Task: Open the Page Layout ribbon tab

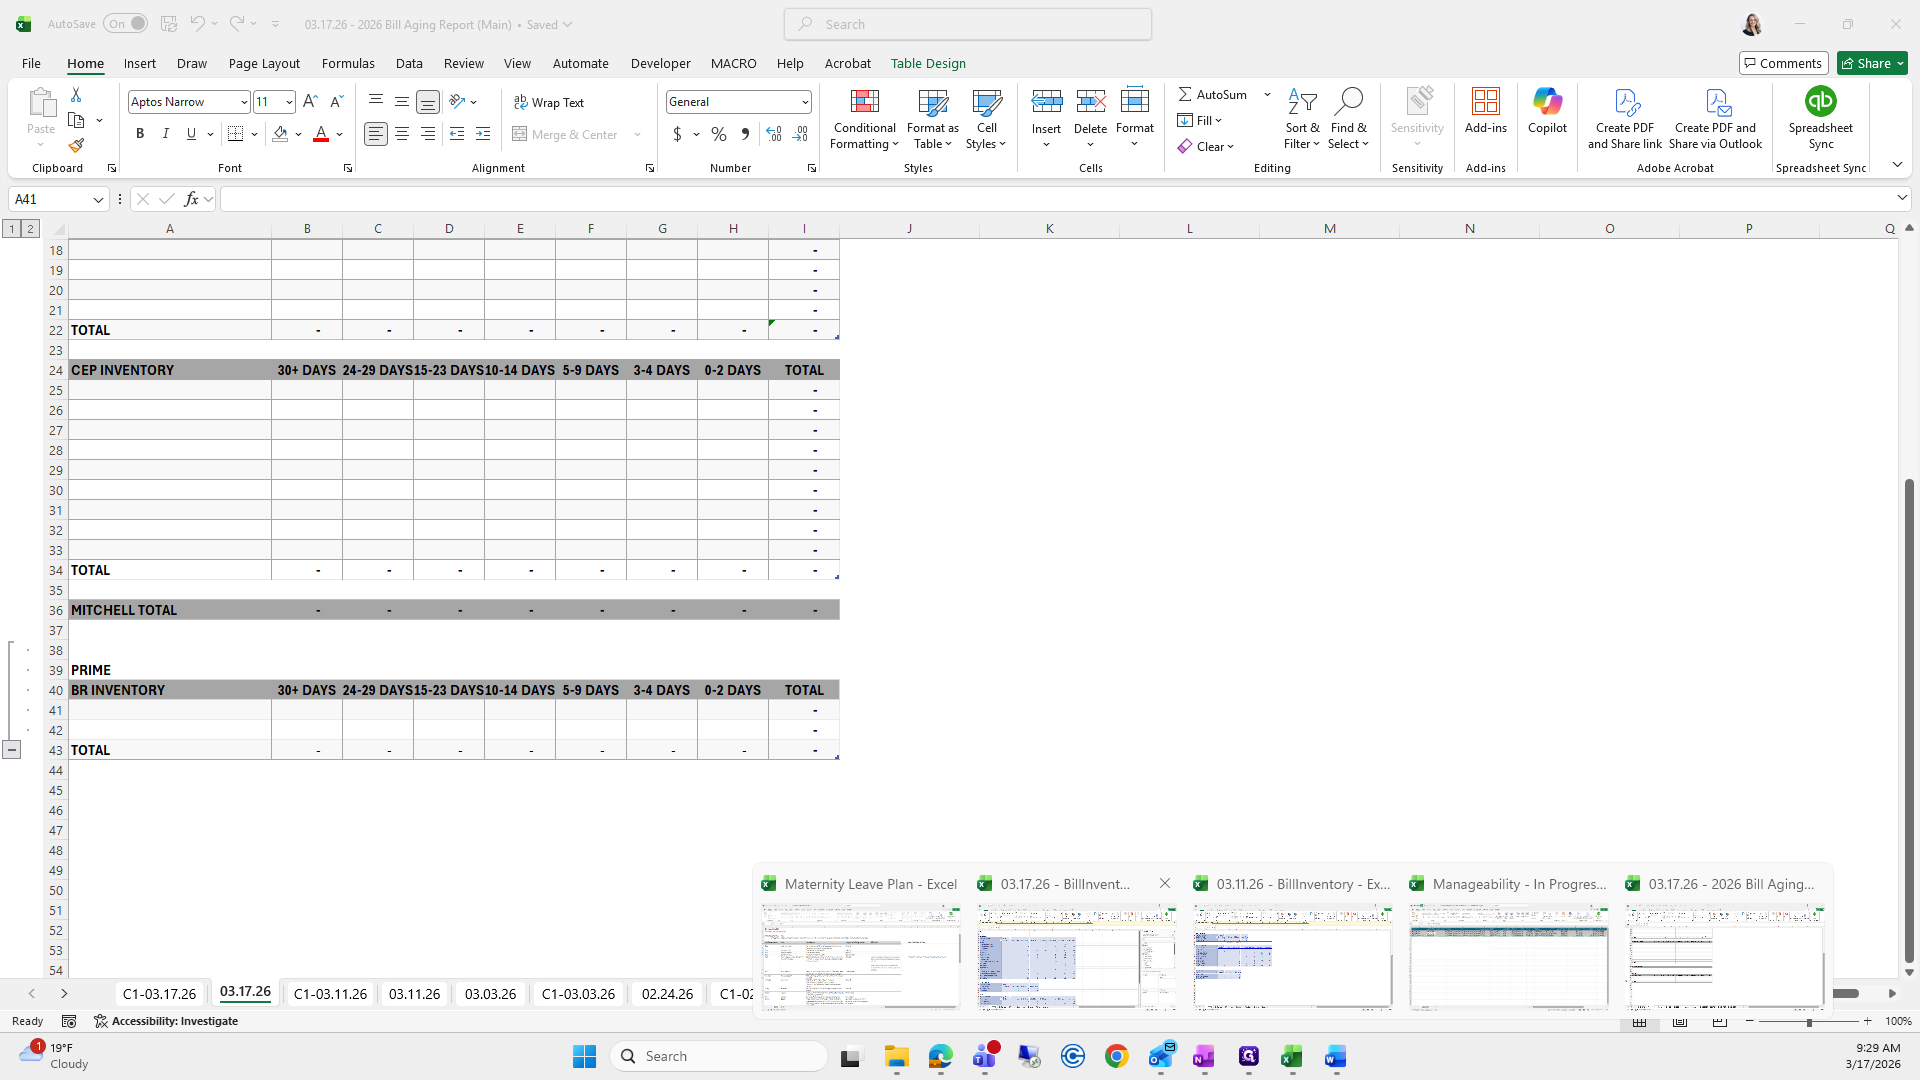Action: [264, 63]
